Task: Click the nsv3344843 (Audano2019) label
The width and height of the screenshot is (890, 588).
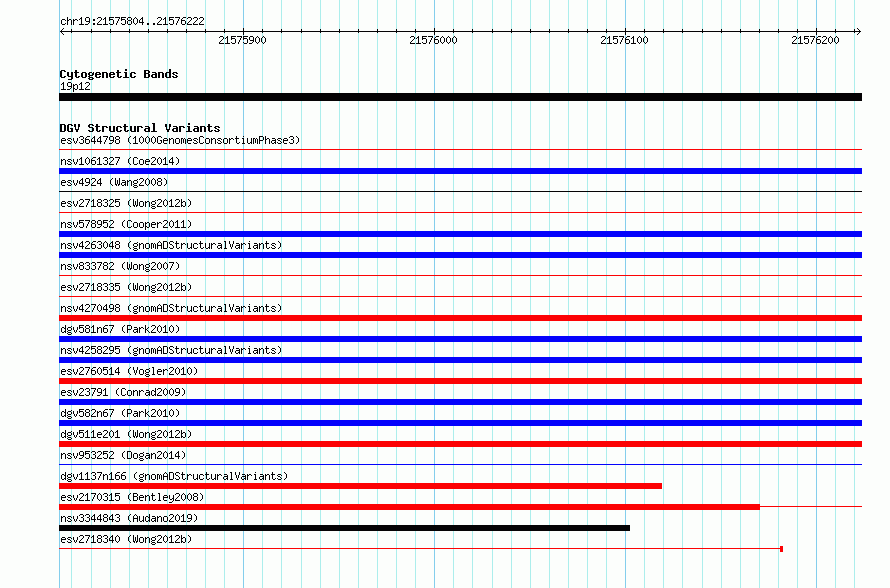Action: tap(129, 518)
